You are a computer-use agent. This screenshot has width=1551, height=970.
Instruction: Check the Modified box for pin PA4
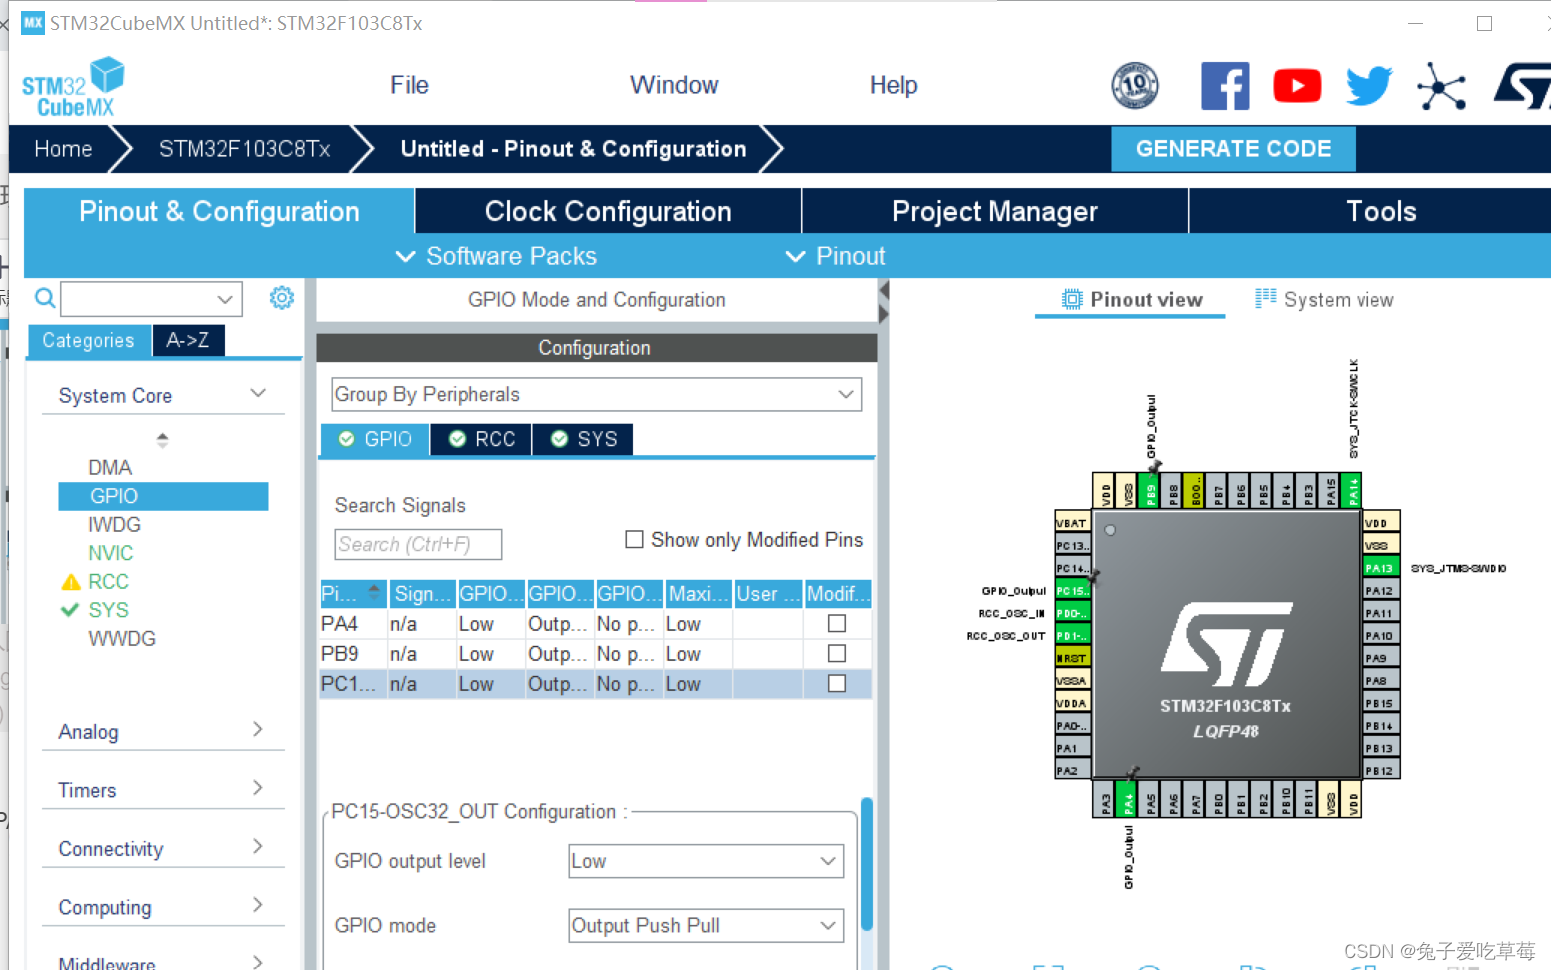tap(837, 623)
